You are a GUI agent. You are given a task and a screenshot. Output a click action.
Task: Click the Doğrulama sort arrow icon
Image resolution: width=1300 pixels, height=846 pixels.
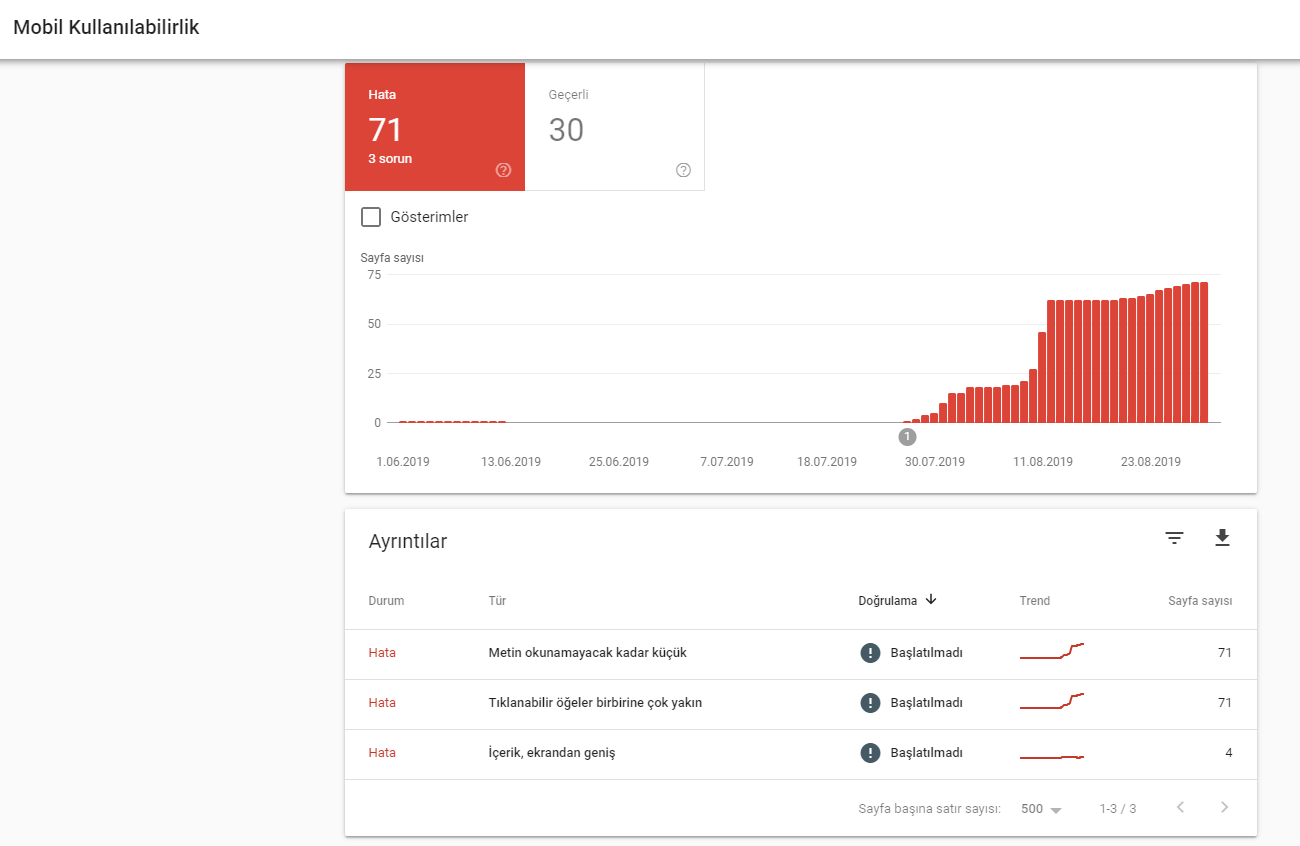(x=931, y=600)
